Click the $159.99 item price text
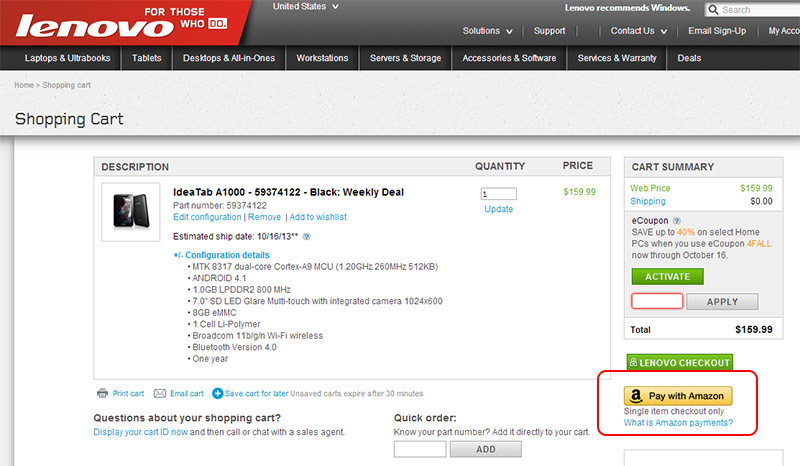Image resolution: width=800 pixels, height=466 pixels. [x=579, y=192]
